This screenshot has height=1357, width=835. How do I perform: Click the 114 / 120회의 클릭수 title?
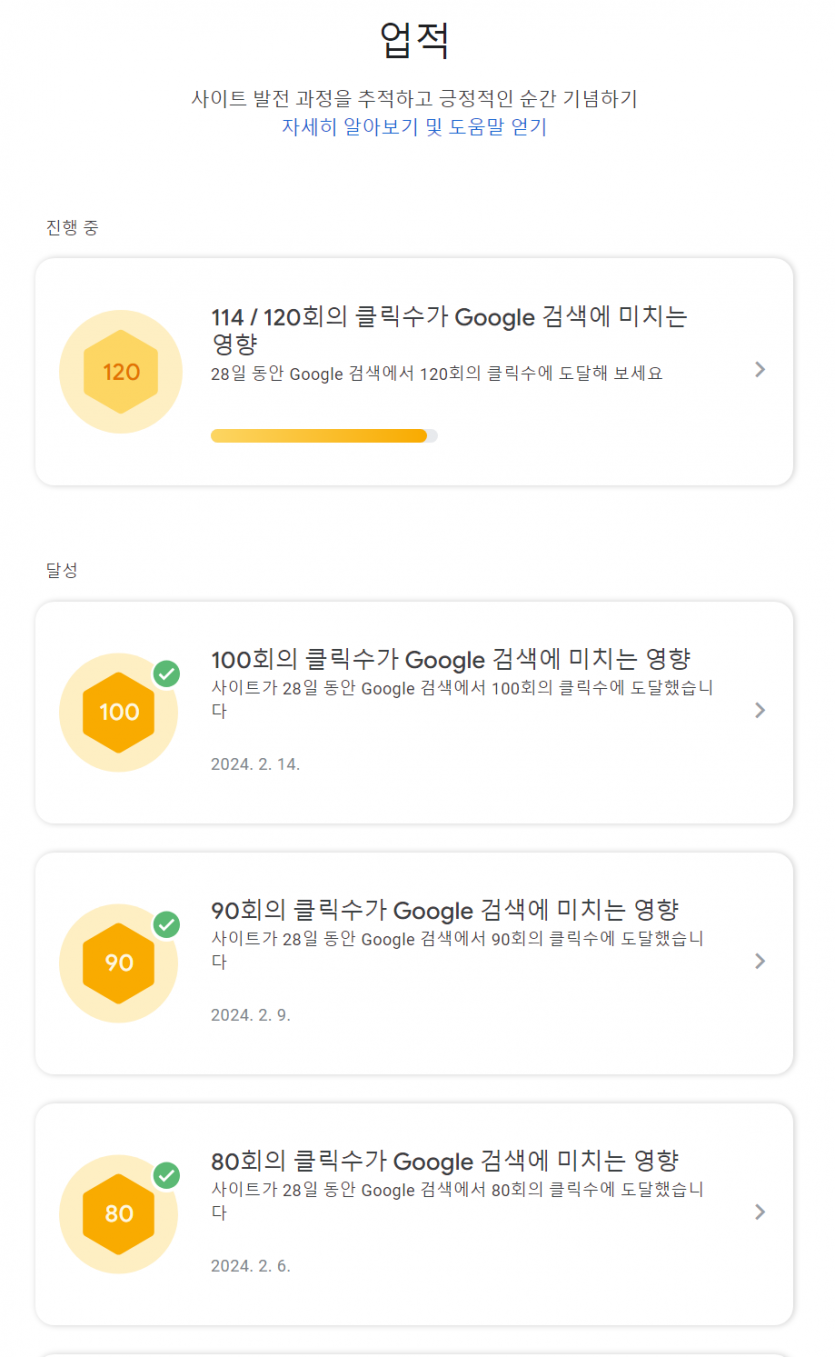[x=450, y=330]
